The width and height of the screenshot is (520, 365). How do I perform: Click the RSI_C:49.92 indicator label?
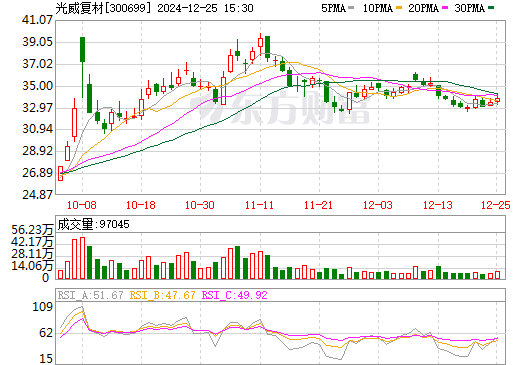(235, 295)
